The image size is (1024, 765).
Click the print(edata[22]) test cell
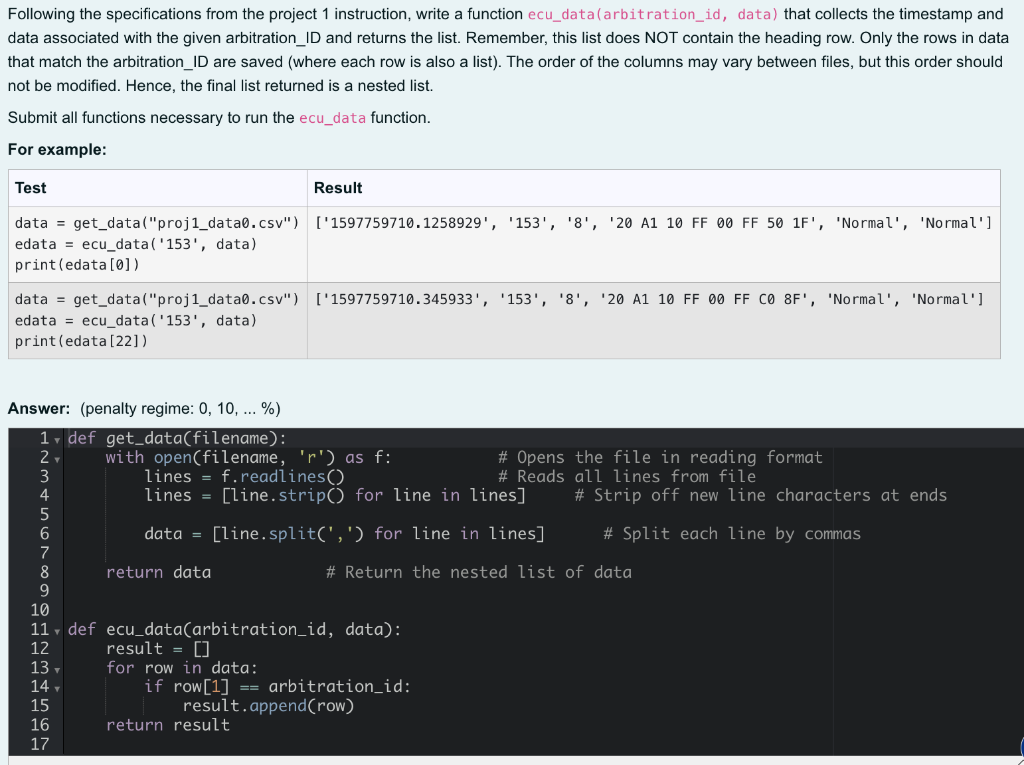point(157,321)
